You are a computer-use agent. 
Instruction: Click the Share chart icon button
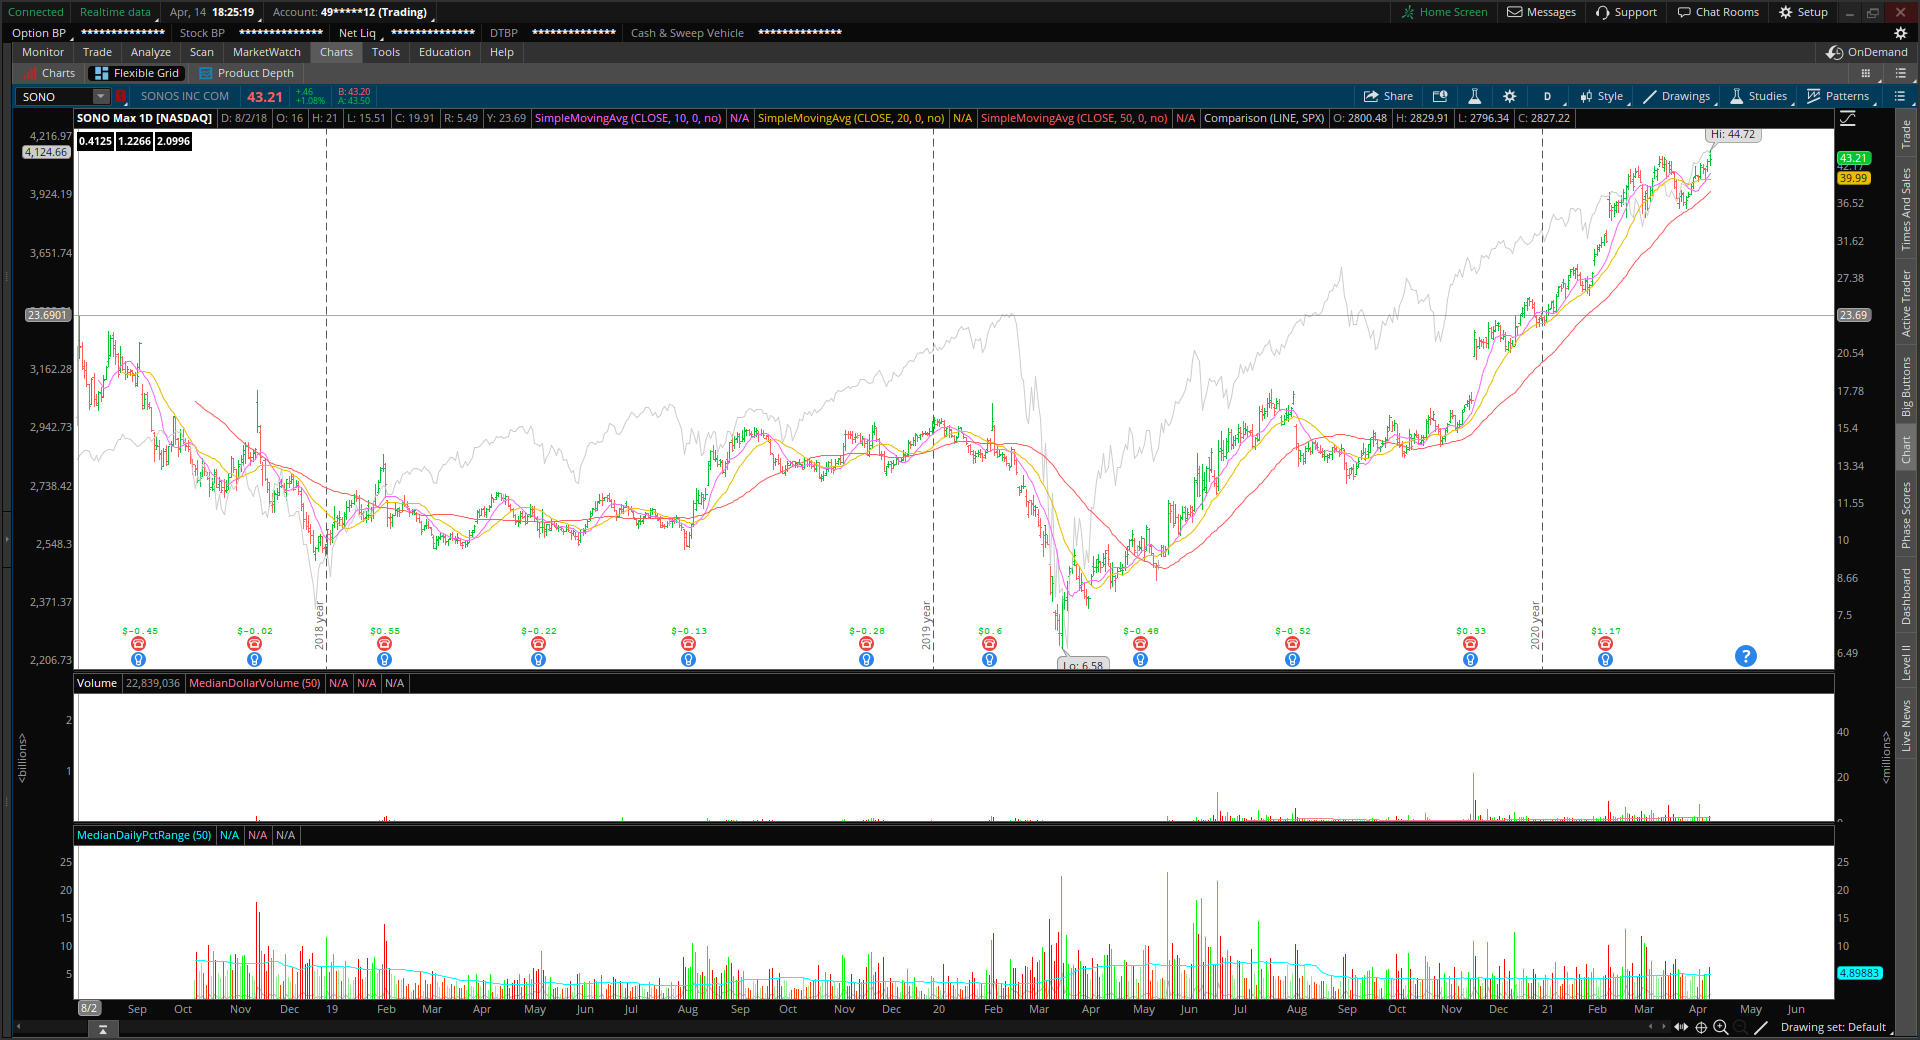pyautogui.click(x=1388, y=96)
